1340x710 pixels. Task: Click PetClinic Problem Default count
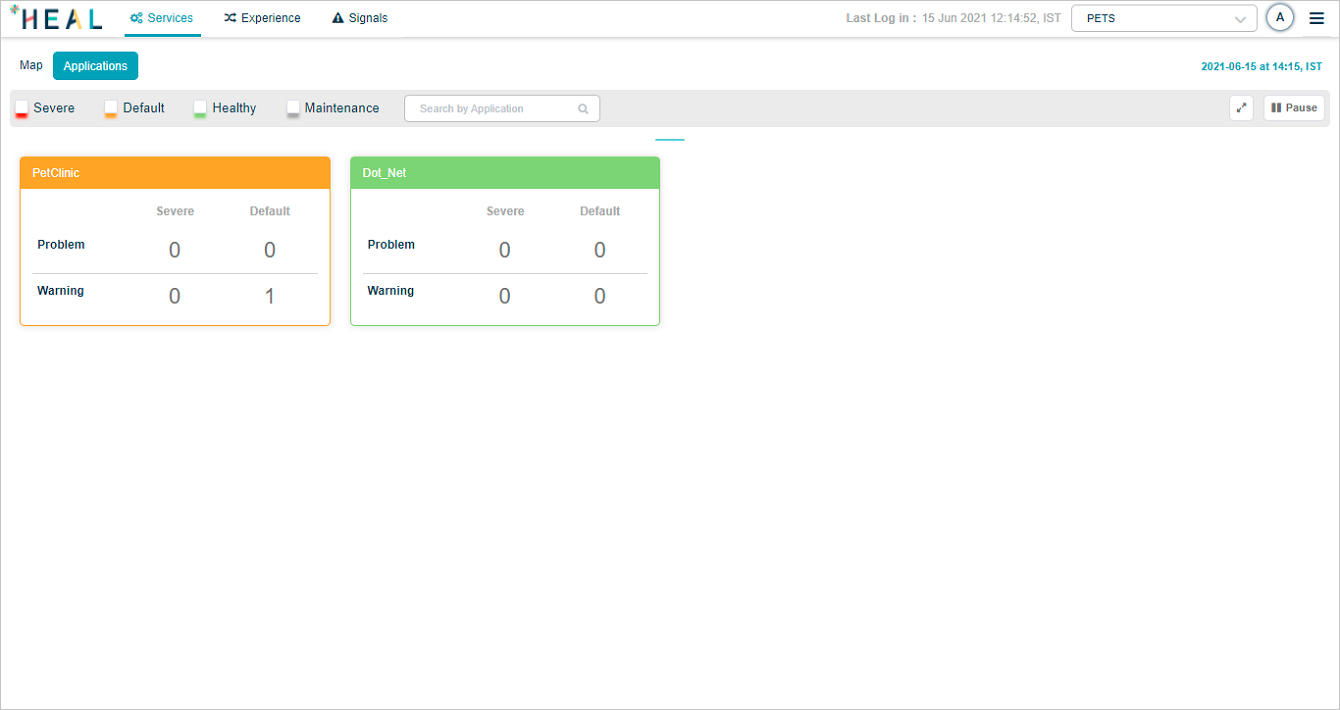270,250
